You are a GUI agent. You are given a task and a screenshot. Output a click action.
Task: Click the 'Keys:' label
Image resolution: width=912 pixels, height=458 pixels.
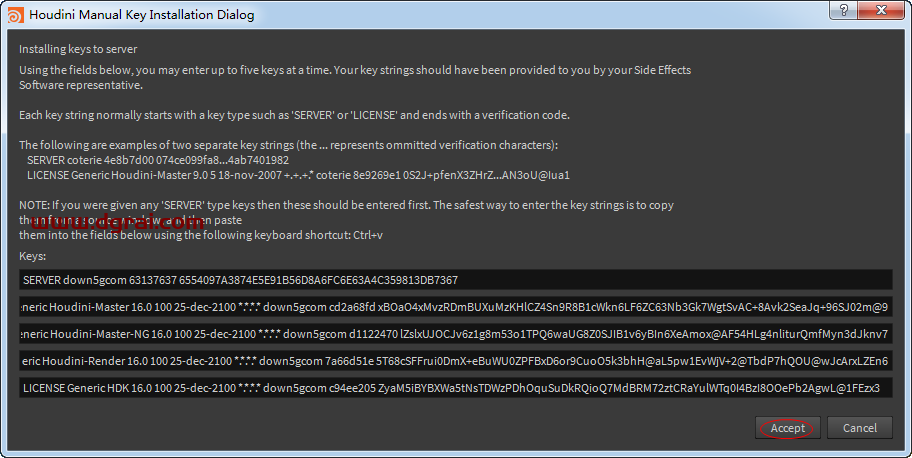(x=33, y=256)
